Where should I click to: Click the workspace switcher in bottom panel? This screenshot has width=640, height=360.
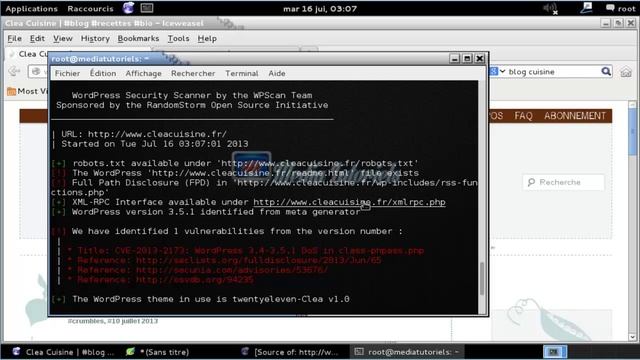click(x=555, y=351)
